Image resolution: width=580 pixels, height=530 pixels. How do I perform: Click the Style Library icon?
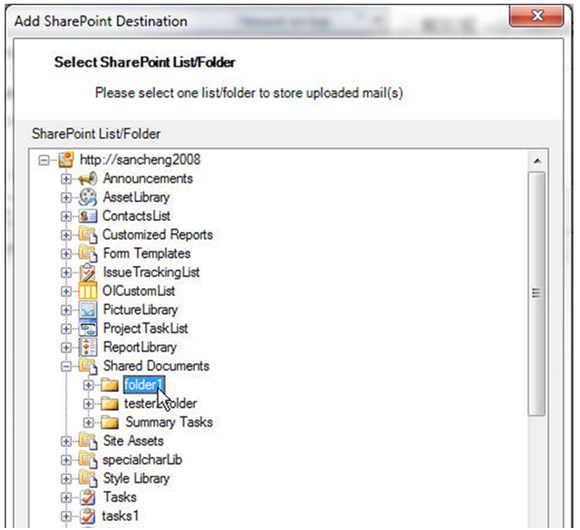[x=88, y=479]
